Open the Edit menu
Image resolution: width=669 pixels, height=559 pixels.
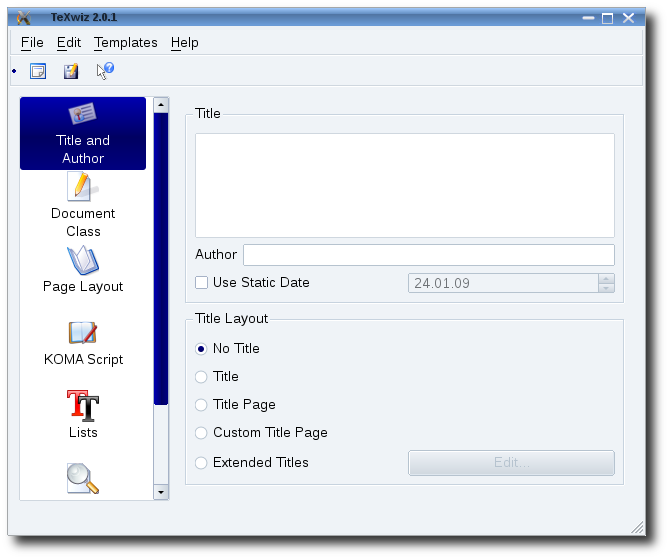pos(69,43)
